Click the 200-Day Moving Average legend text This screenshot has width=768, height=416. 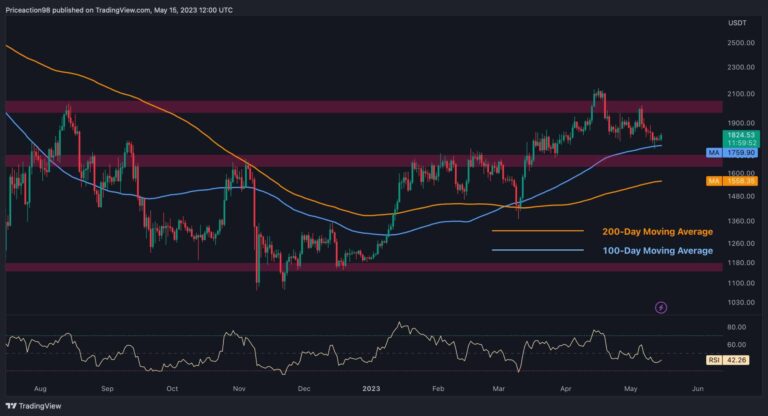657,231
